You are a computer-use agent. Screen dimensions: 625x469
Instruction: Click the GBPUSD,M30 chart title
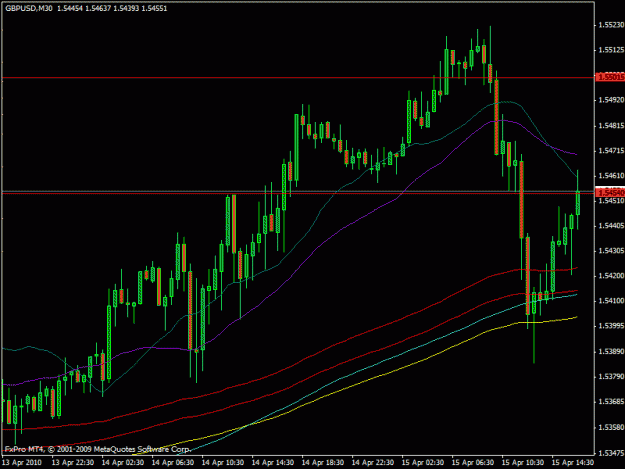point(29,8)
